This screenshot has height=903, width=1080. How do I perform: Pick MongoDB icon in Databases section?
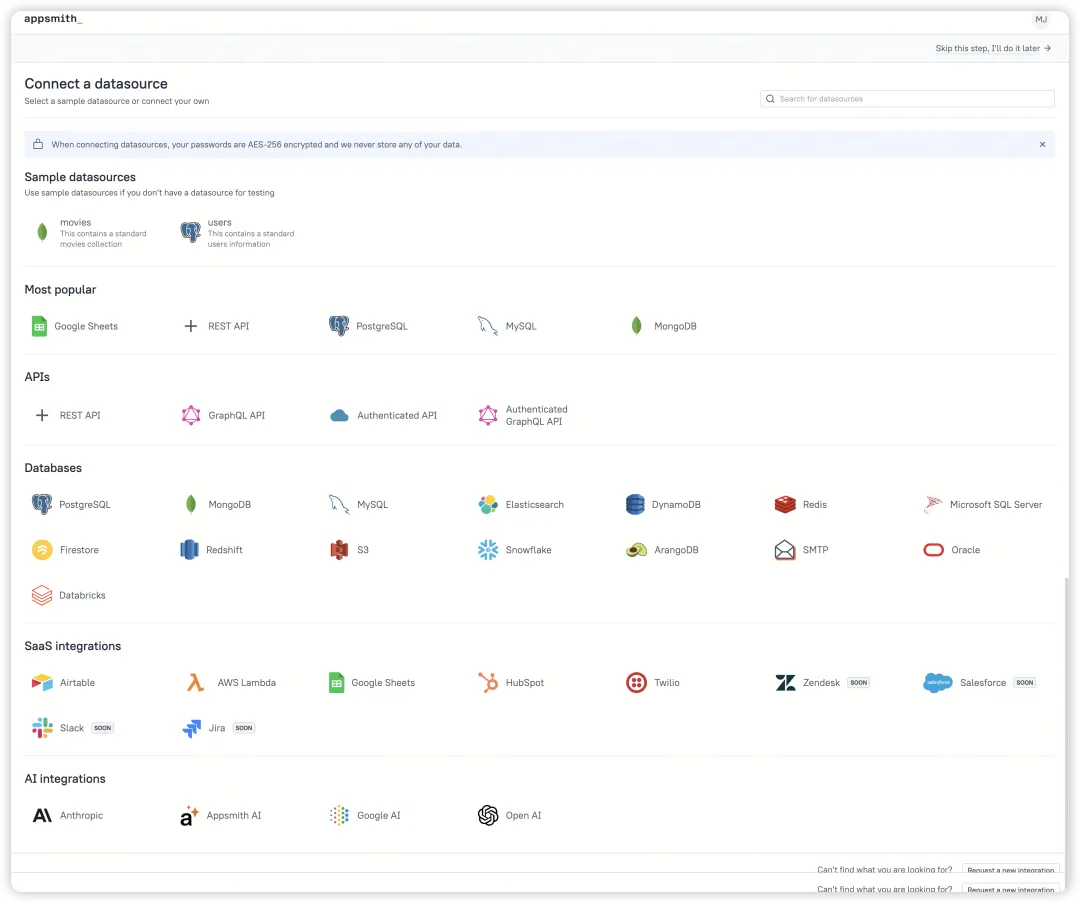[x=191, y=504]
